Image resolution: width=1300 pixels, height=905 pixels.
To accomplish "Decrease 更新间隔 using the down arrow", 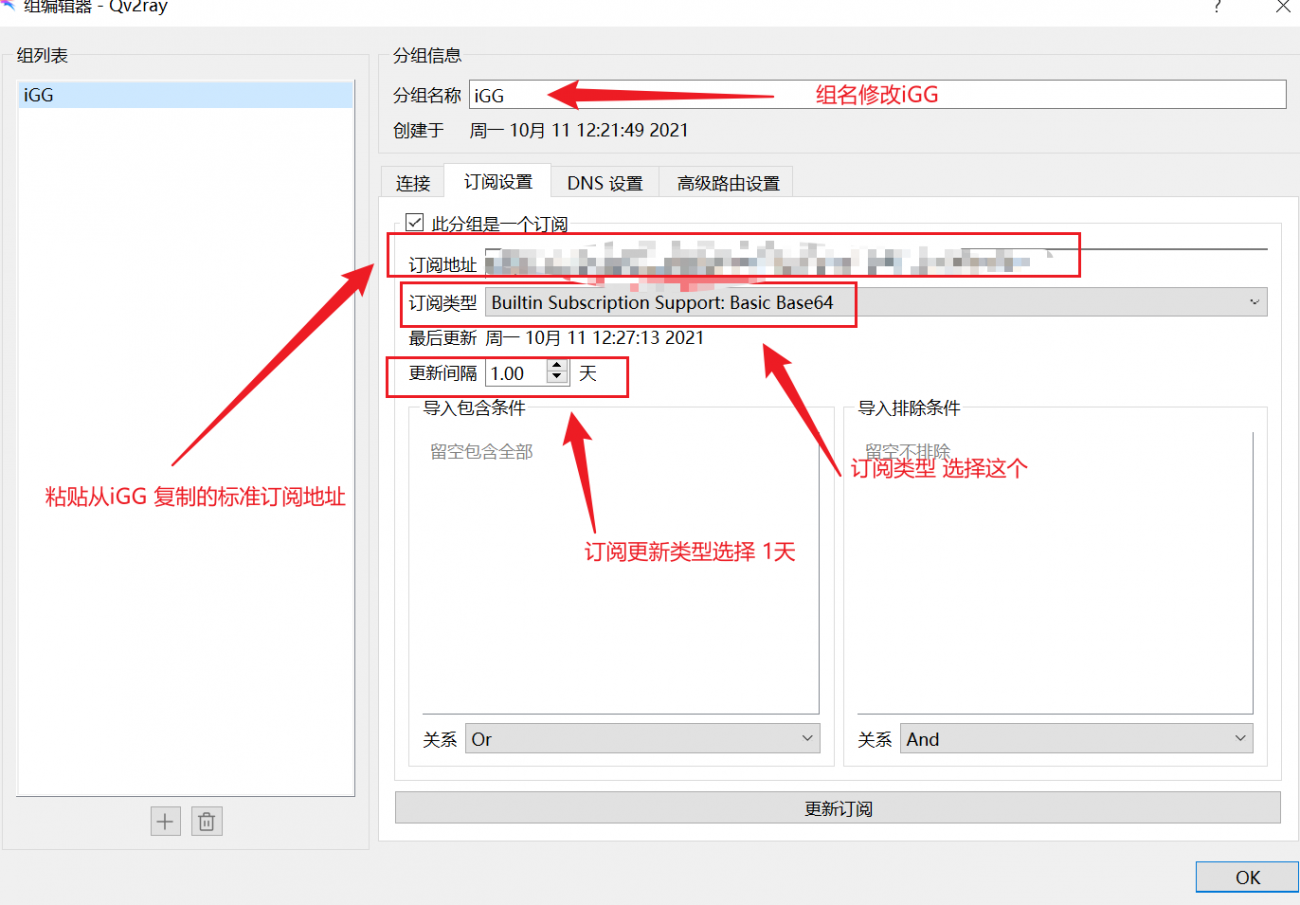I will (556, 378).
